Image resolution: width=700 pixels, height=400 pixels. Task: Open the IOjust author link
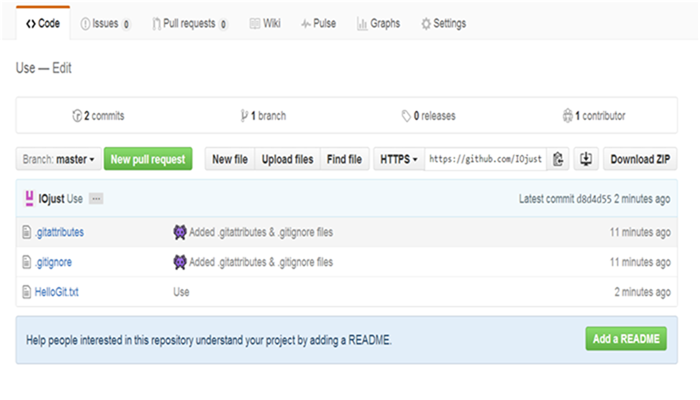[x=51, y=199]
